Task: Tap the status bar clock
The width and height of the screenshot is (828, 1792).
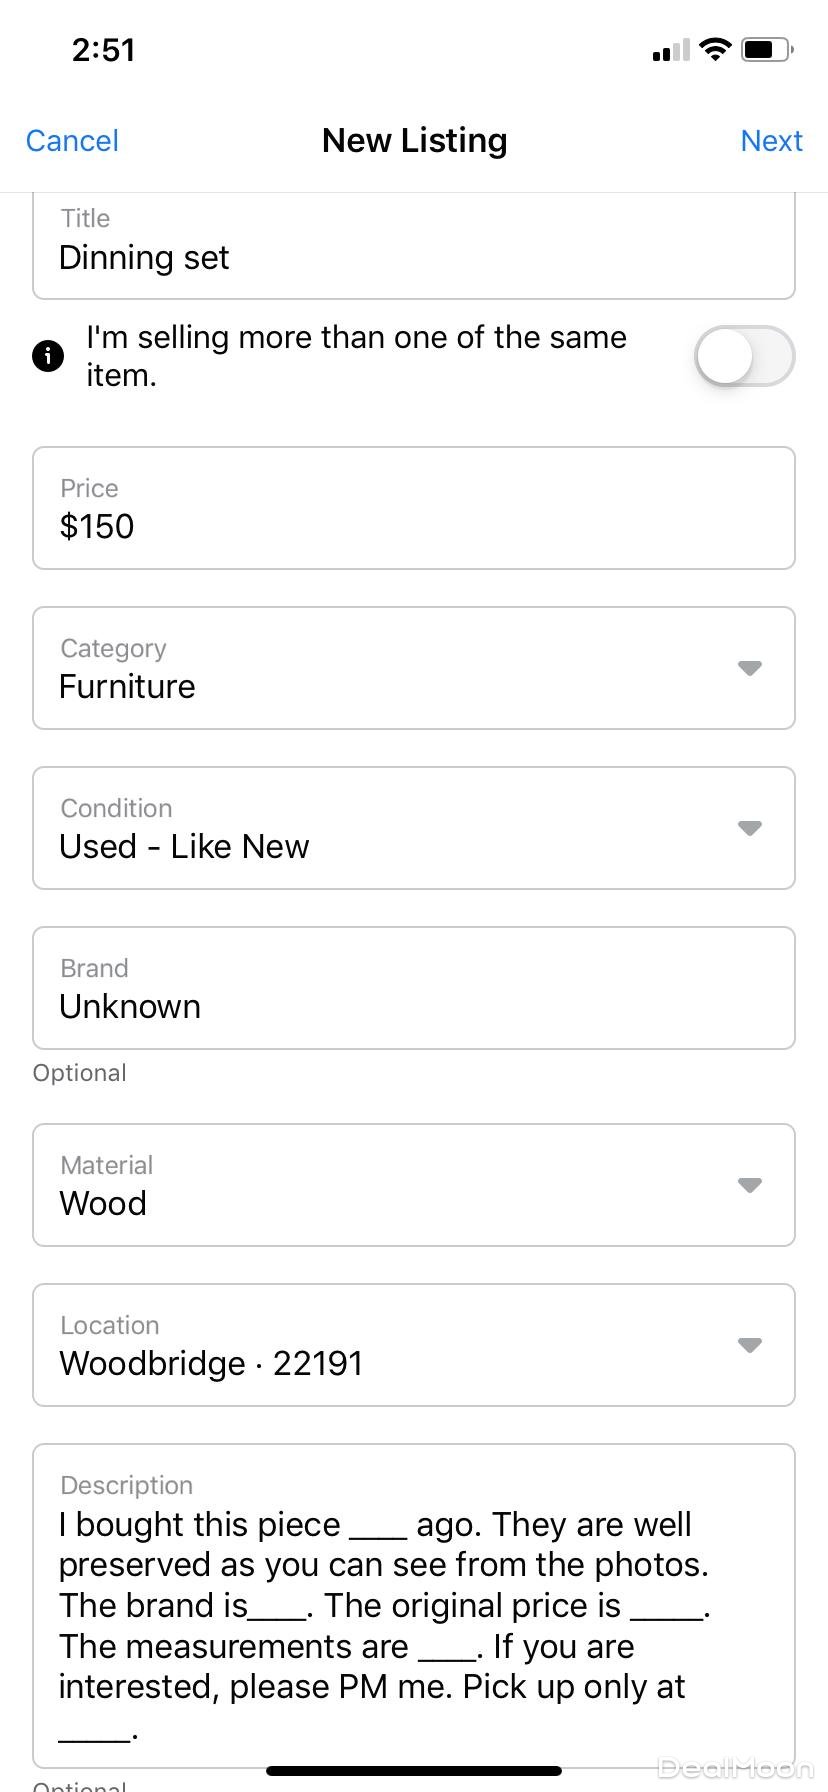Action: coord(103,50)
